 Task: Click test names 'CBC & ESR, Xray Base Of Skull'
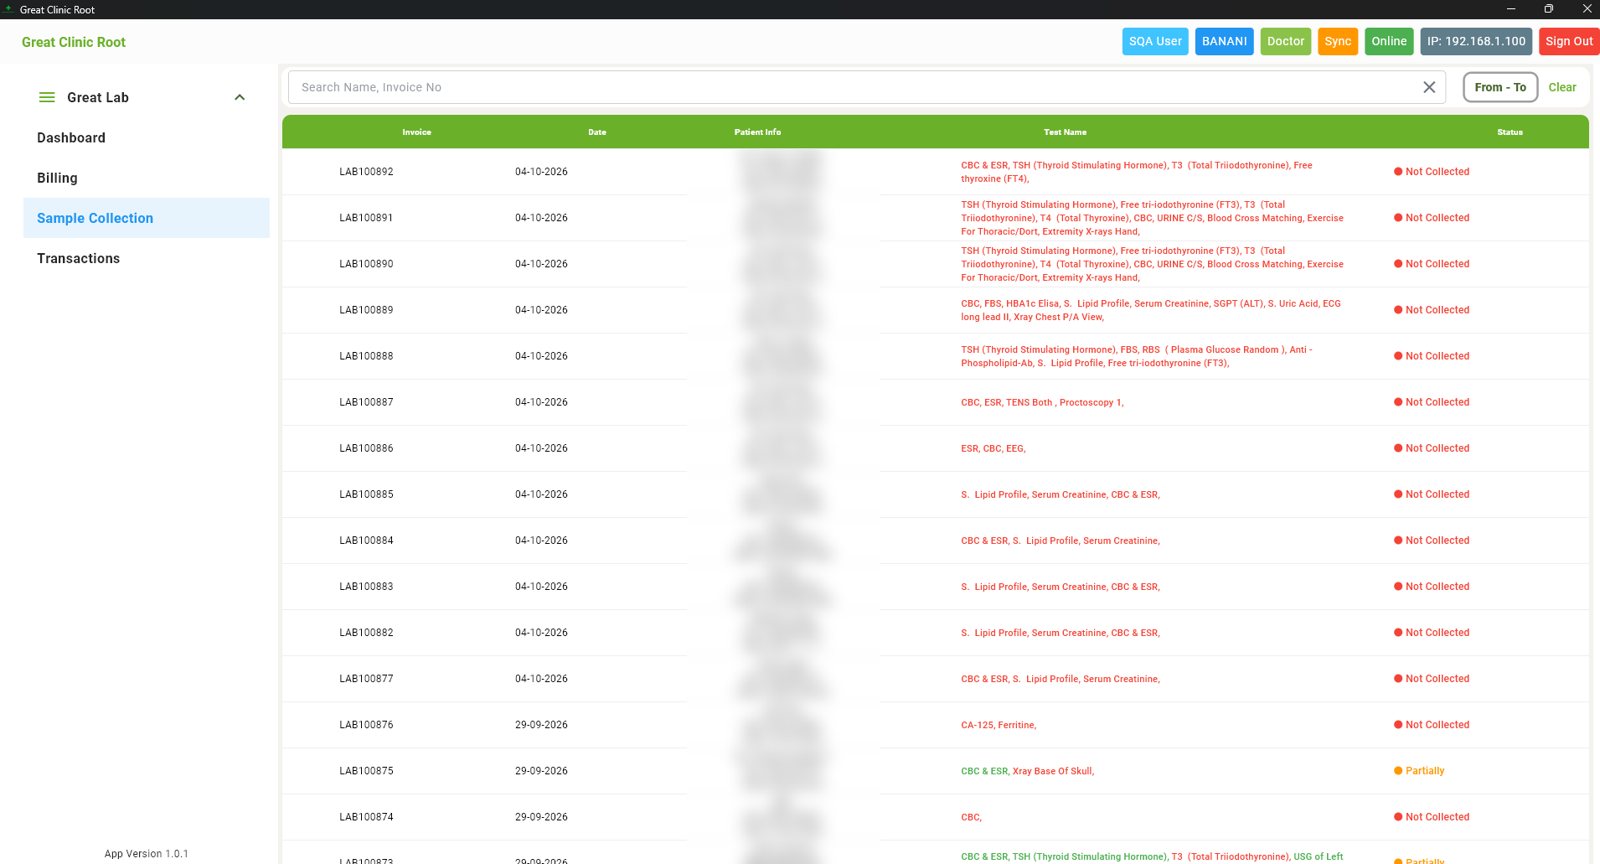click(1027, 771)
